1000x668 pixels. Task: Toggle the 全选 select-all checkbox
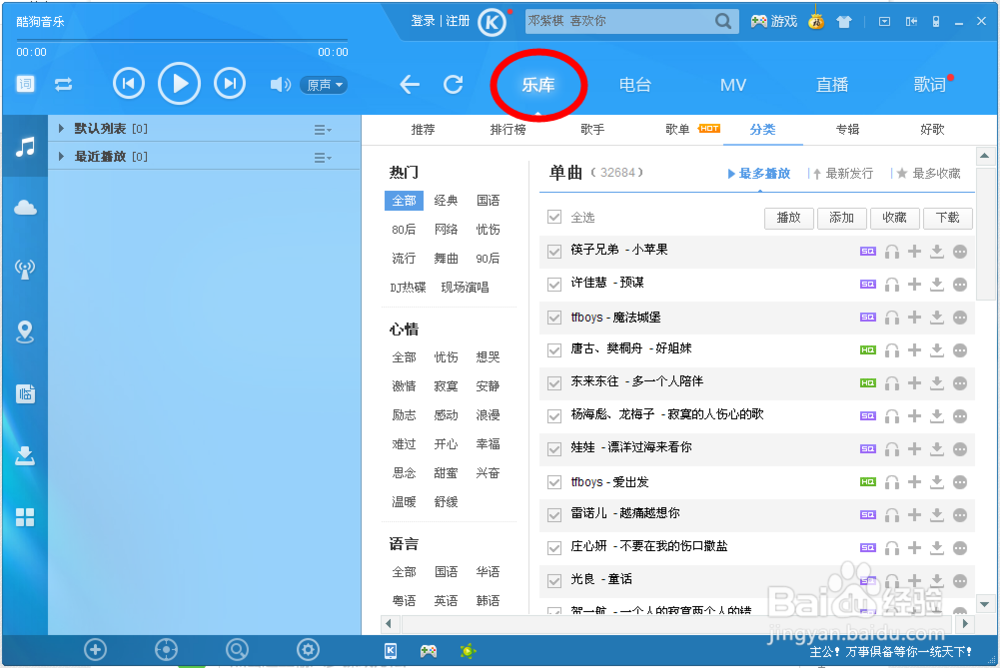[x=554, y=218]
